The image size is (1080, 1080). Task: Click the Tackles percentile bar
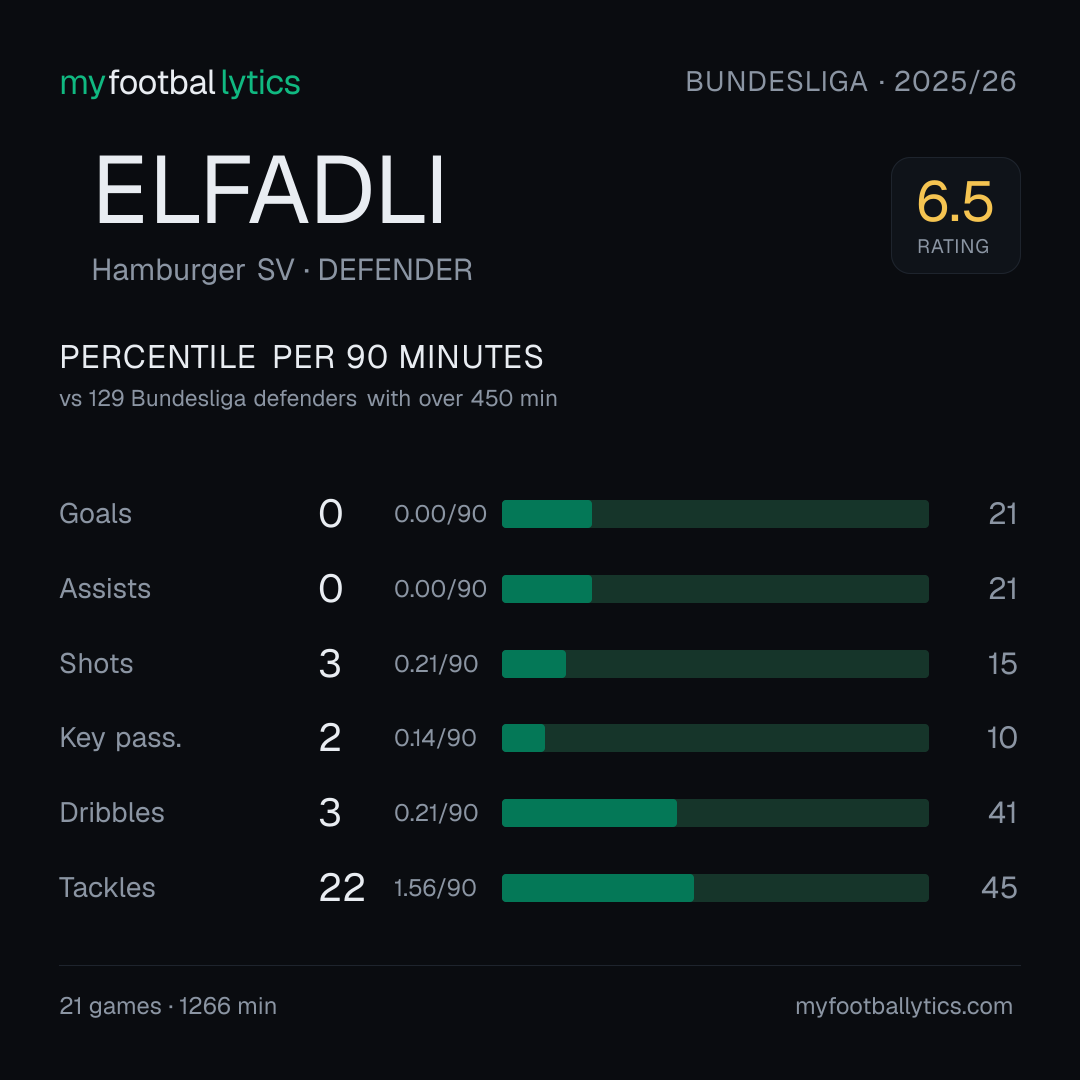click(x=715, y=888)
